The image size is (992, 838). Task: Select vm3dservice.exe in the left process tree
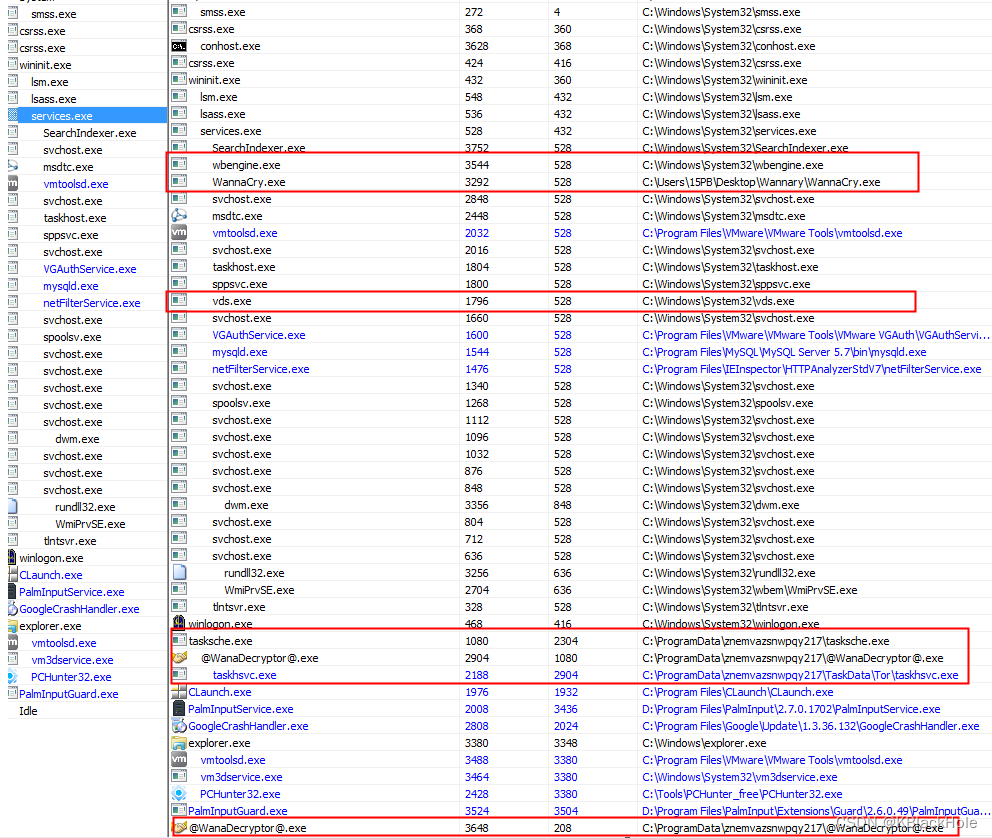pyautogui.click(x=72, y=660)
